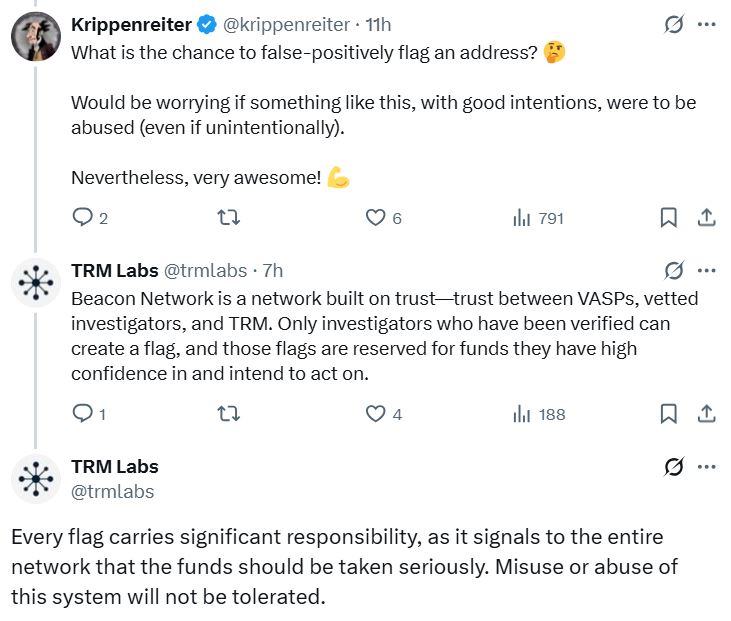Image resolution: width=731 pixels, height=621 pixels.
Task: Share Krippenreiter's tweet
Action: pyautogui.click(x=705, y=217)
